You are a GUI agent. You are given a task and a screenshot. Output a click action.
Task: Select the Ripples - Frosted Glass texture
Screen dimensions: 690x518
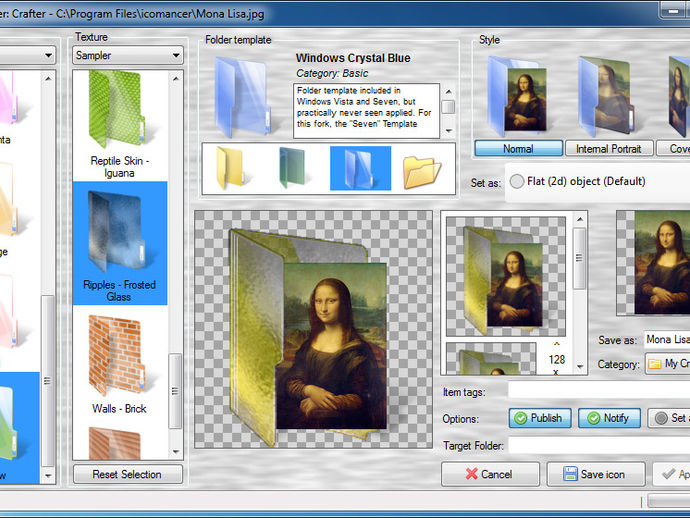pos(120,243)
